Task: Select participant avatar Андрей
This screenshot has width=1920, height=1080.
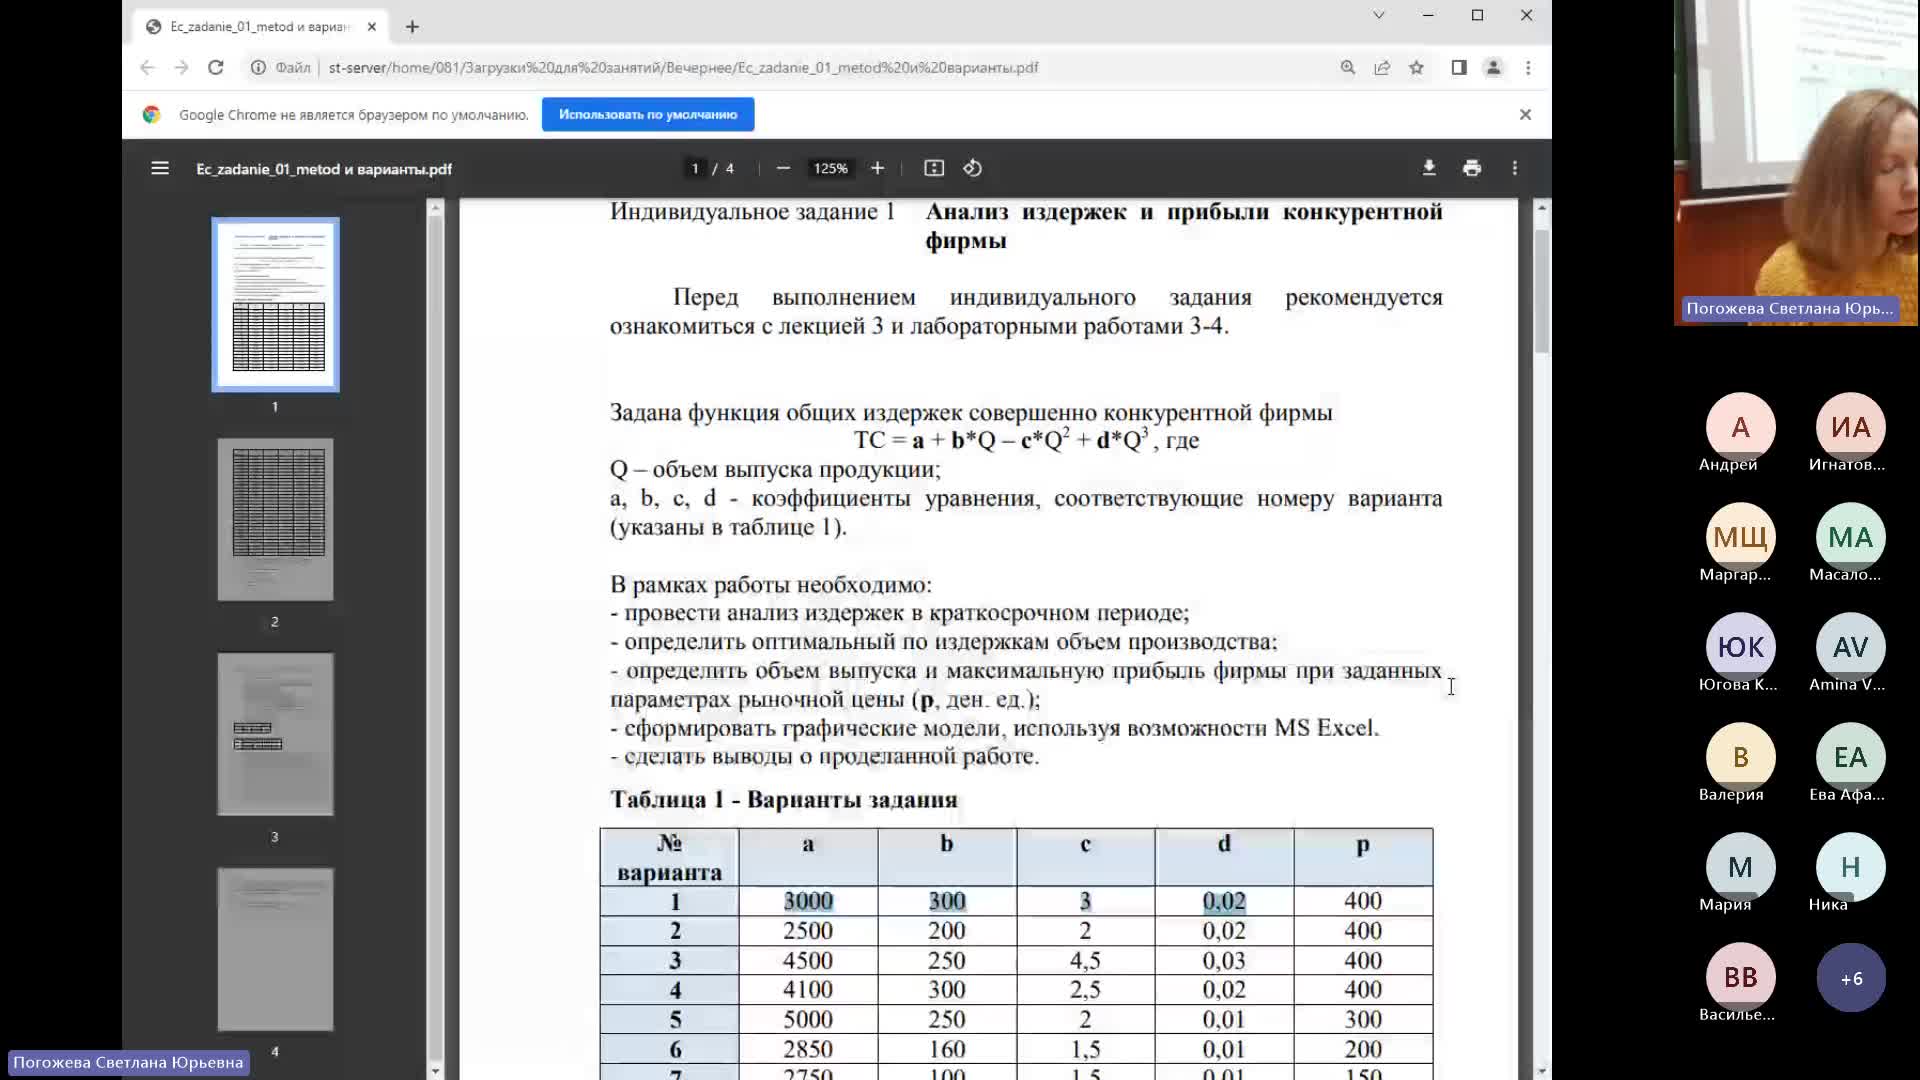Action: click(1740, 427)
